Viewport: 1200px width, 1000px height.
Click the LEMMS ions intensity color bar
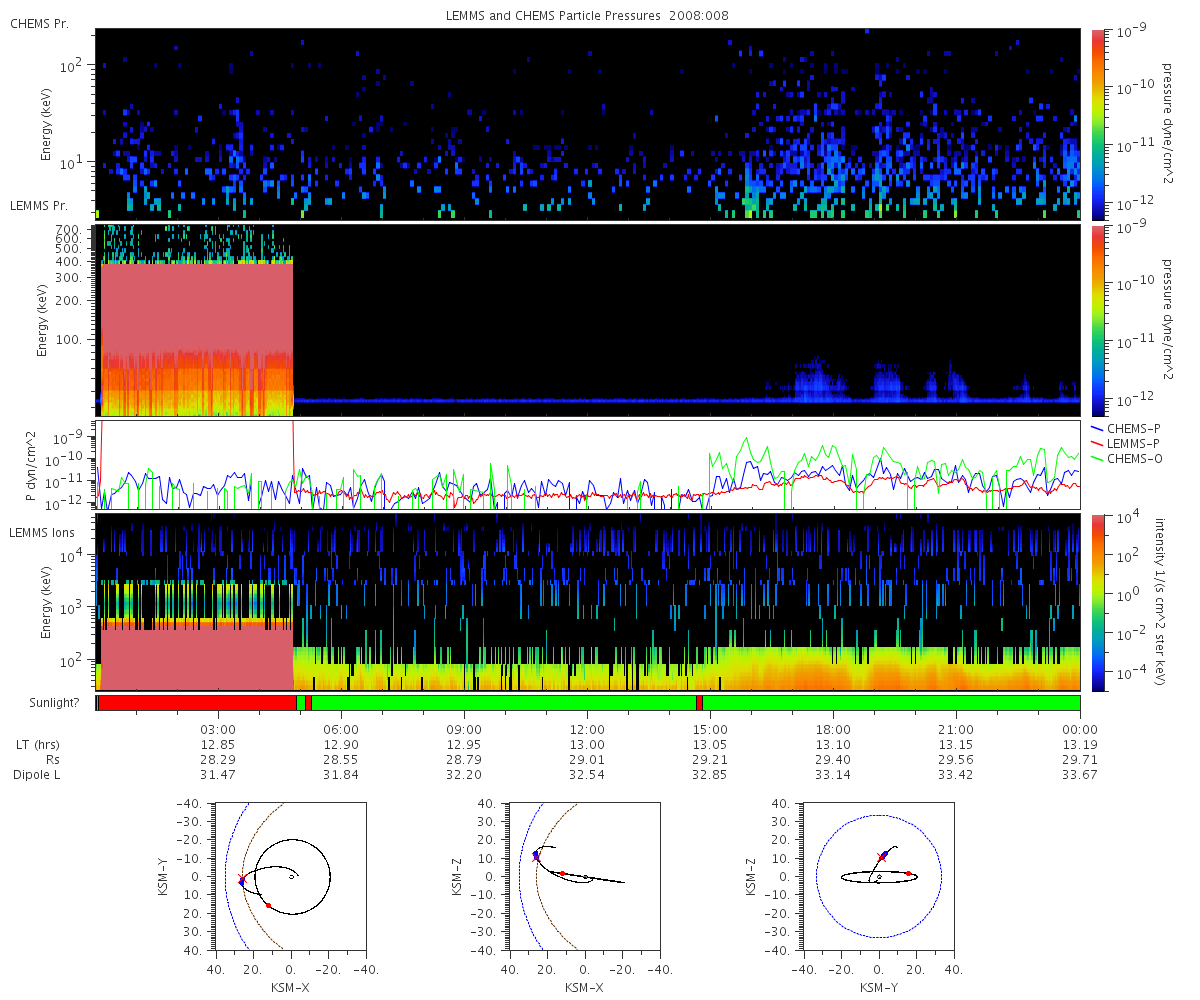(x=1097, y=602)
